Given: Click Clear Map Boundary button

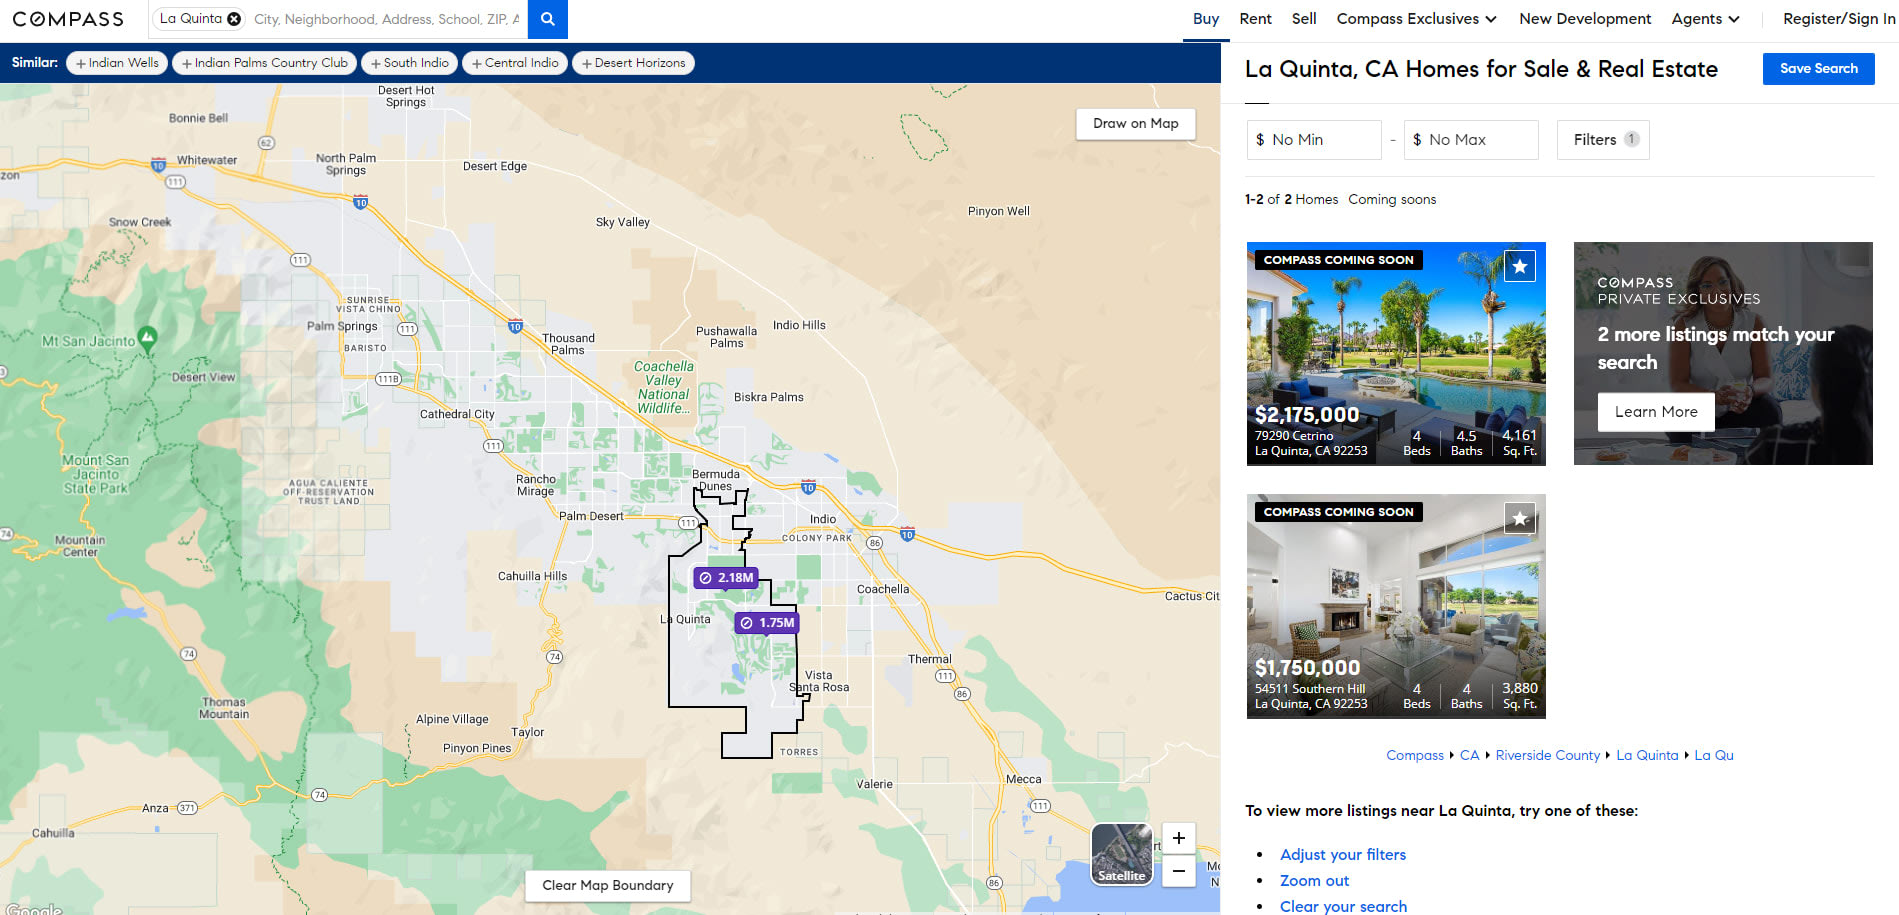Looking at the screenshot, I should tap(608, 886).
